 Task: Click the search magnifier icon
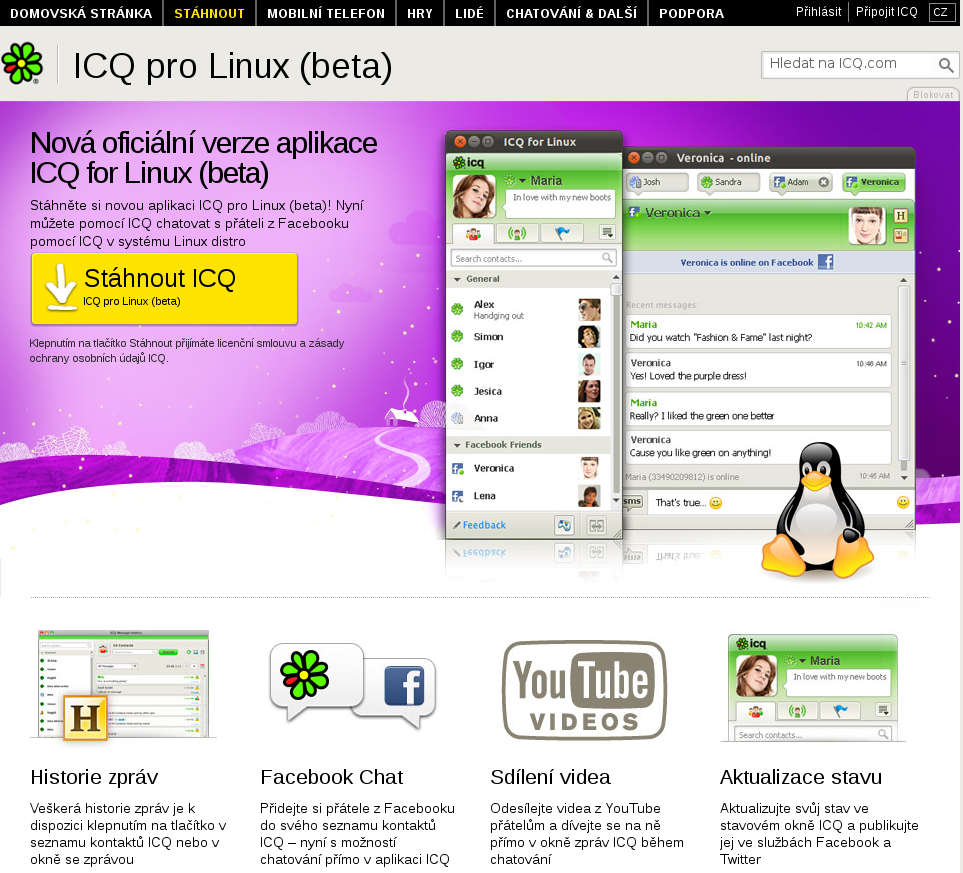pyautogui.click(x=945, y=66)
